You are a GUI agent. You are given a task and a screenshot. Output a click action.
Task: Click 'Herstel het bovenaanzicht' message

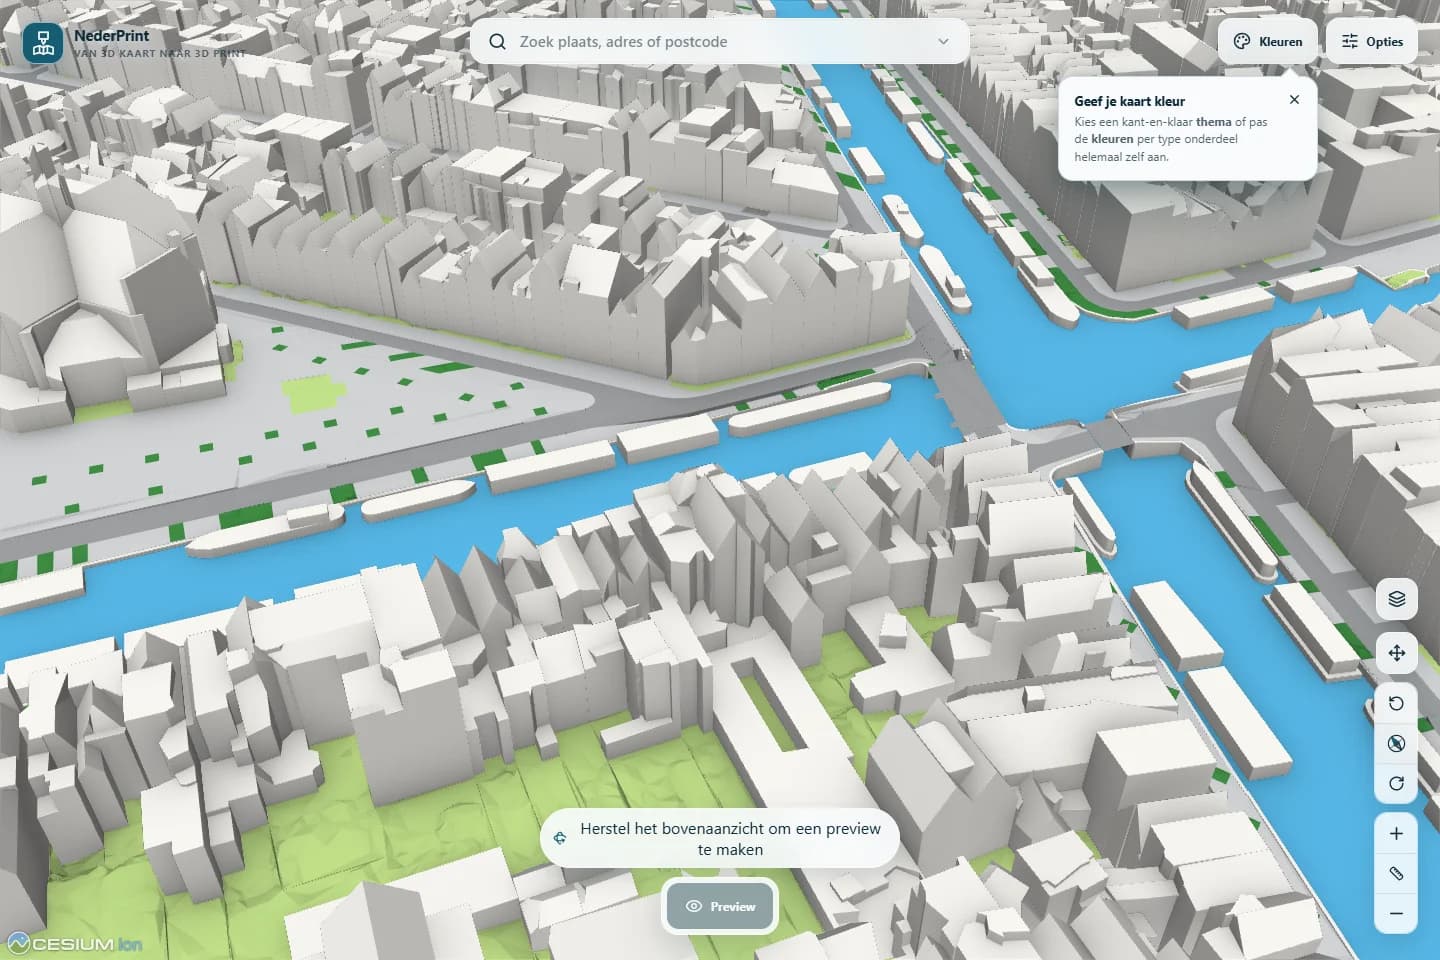point(720,839)
